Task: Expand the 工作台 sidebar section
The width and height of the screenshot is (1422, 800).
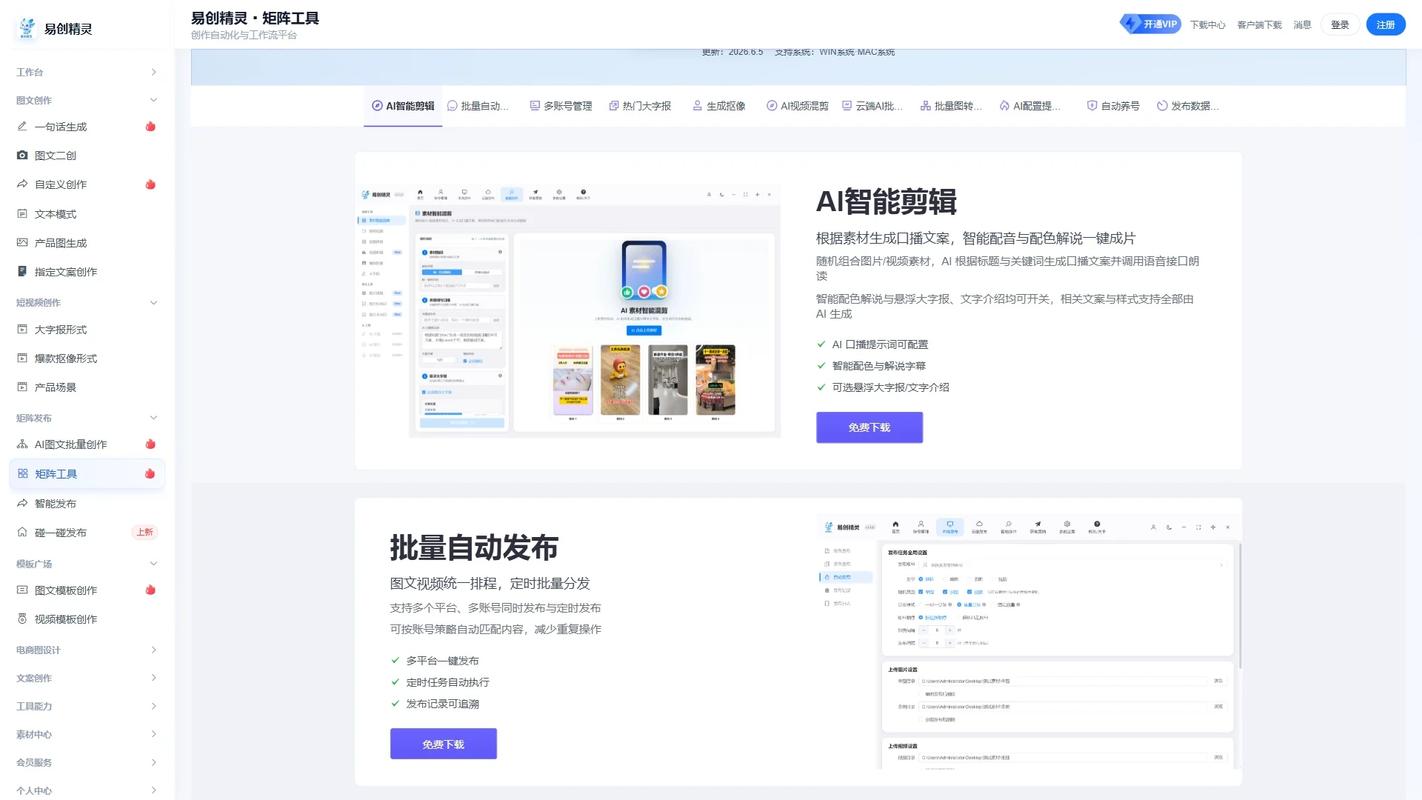Action: pos(87,72)
